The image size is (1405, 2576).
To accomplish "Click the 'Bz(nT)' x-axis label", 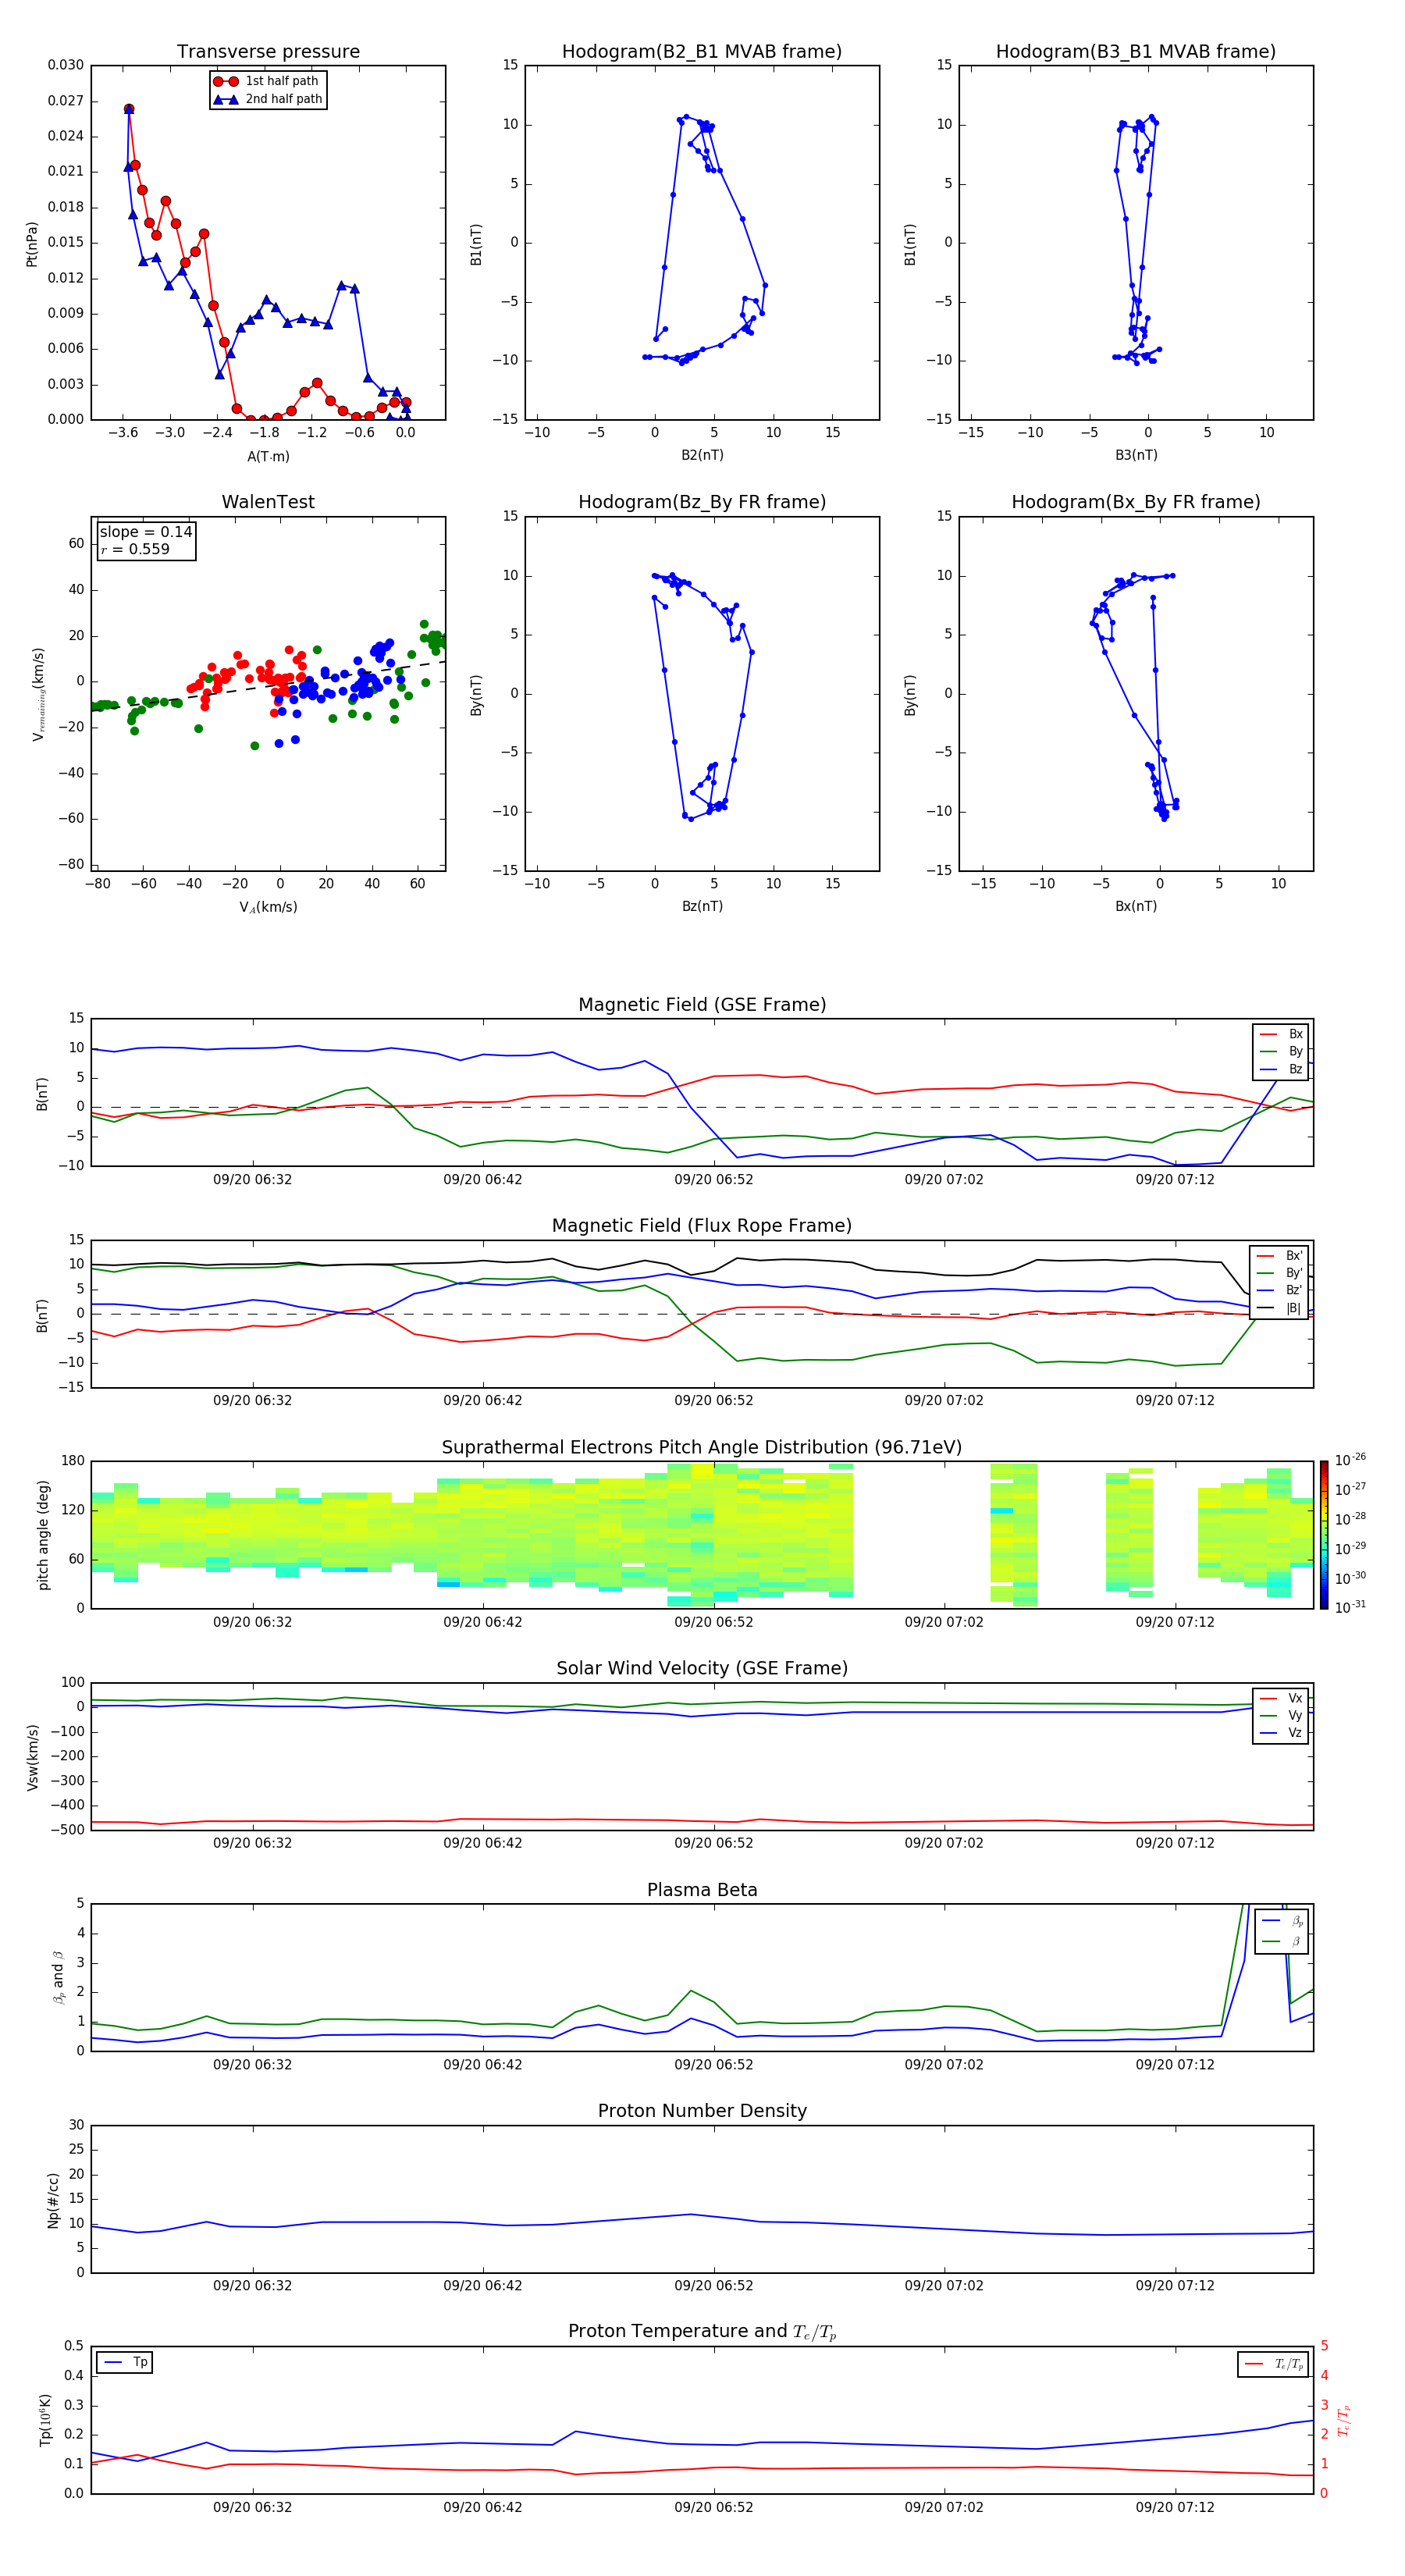I will click(702, 906).
